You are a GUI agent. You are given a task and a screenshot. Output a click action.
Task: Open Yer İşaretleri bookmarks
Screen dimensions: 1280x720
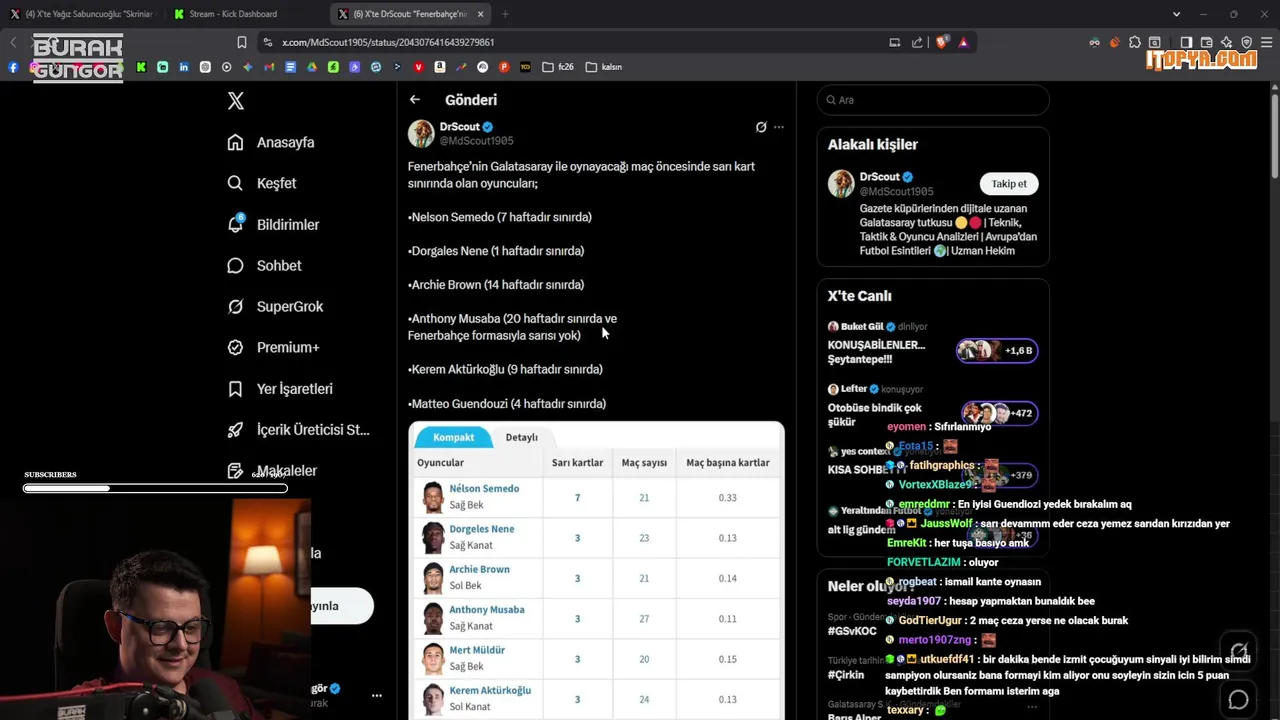(x=280, y=388)
